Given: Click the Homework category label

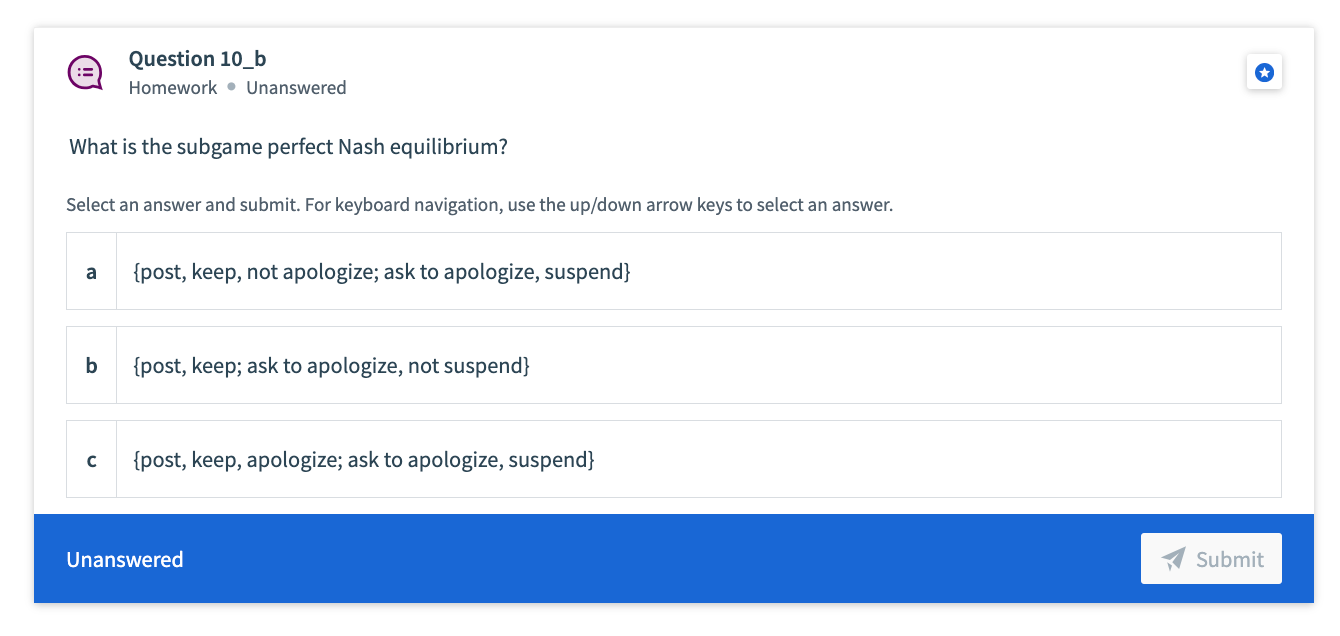Looking at the screenshot, I should [173, 88].
